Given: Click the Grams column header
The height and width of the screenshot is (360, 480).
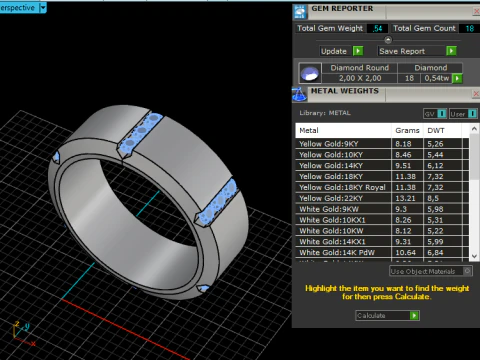Looking at the screenshot, I should coord(407,130).
